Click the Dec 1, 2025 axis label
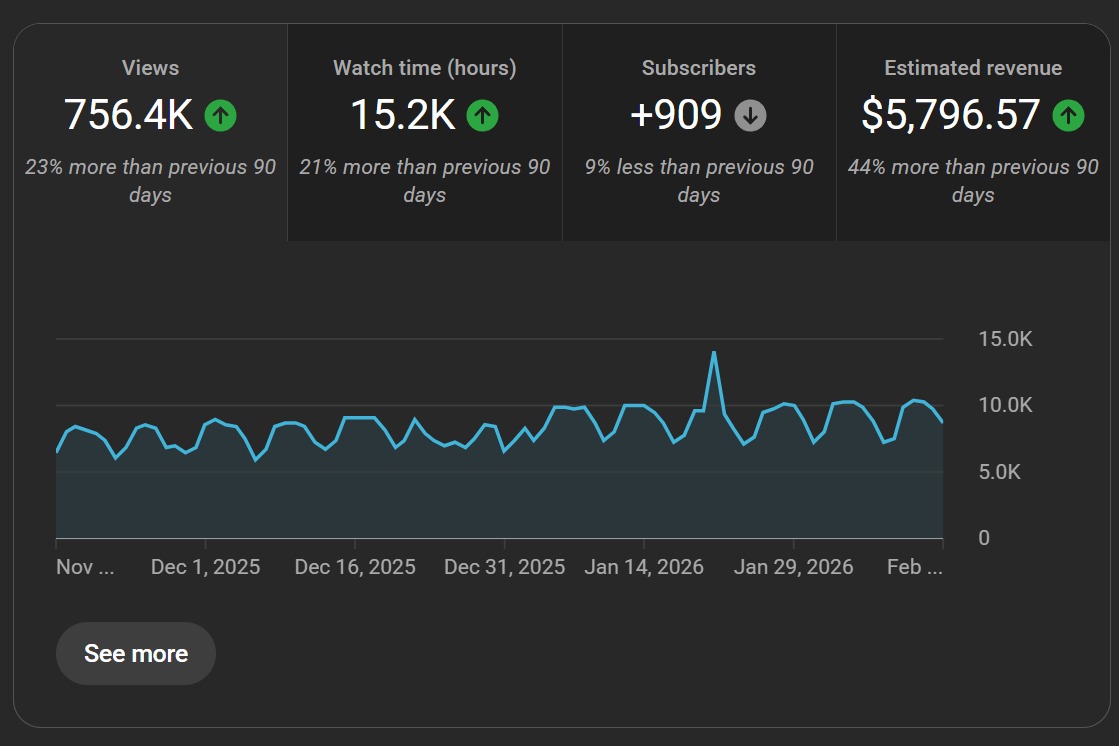The width and height of the screenshot is (1119, 746). pyautogui.click(x=205, y=567)
